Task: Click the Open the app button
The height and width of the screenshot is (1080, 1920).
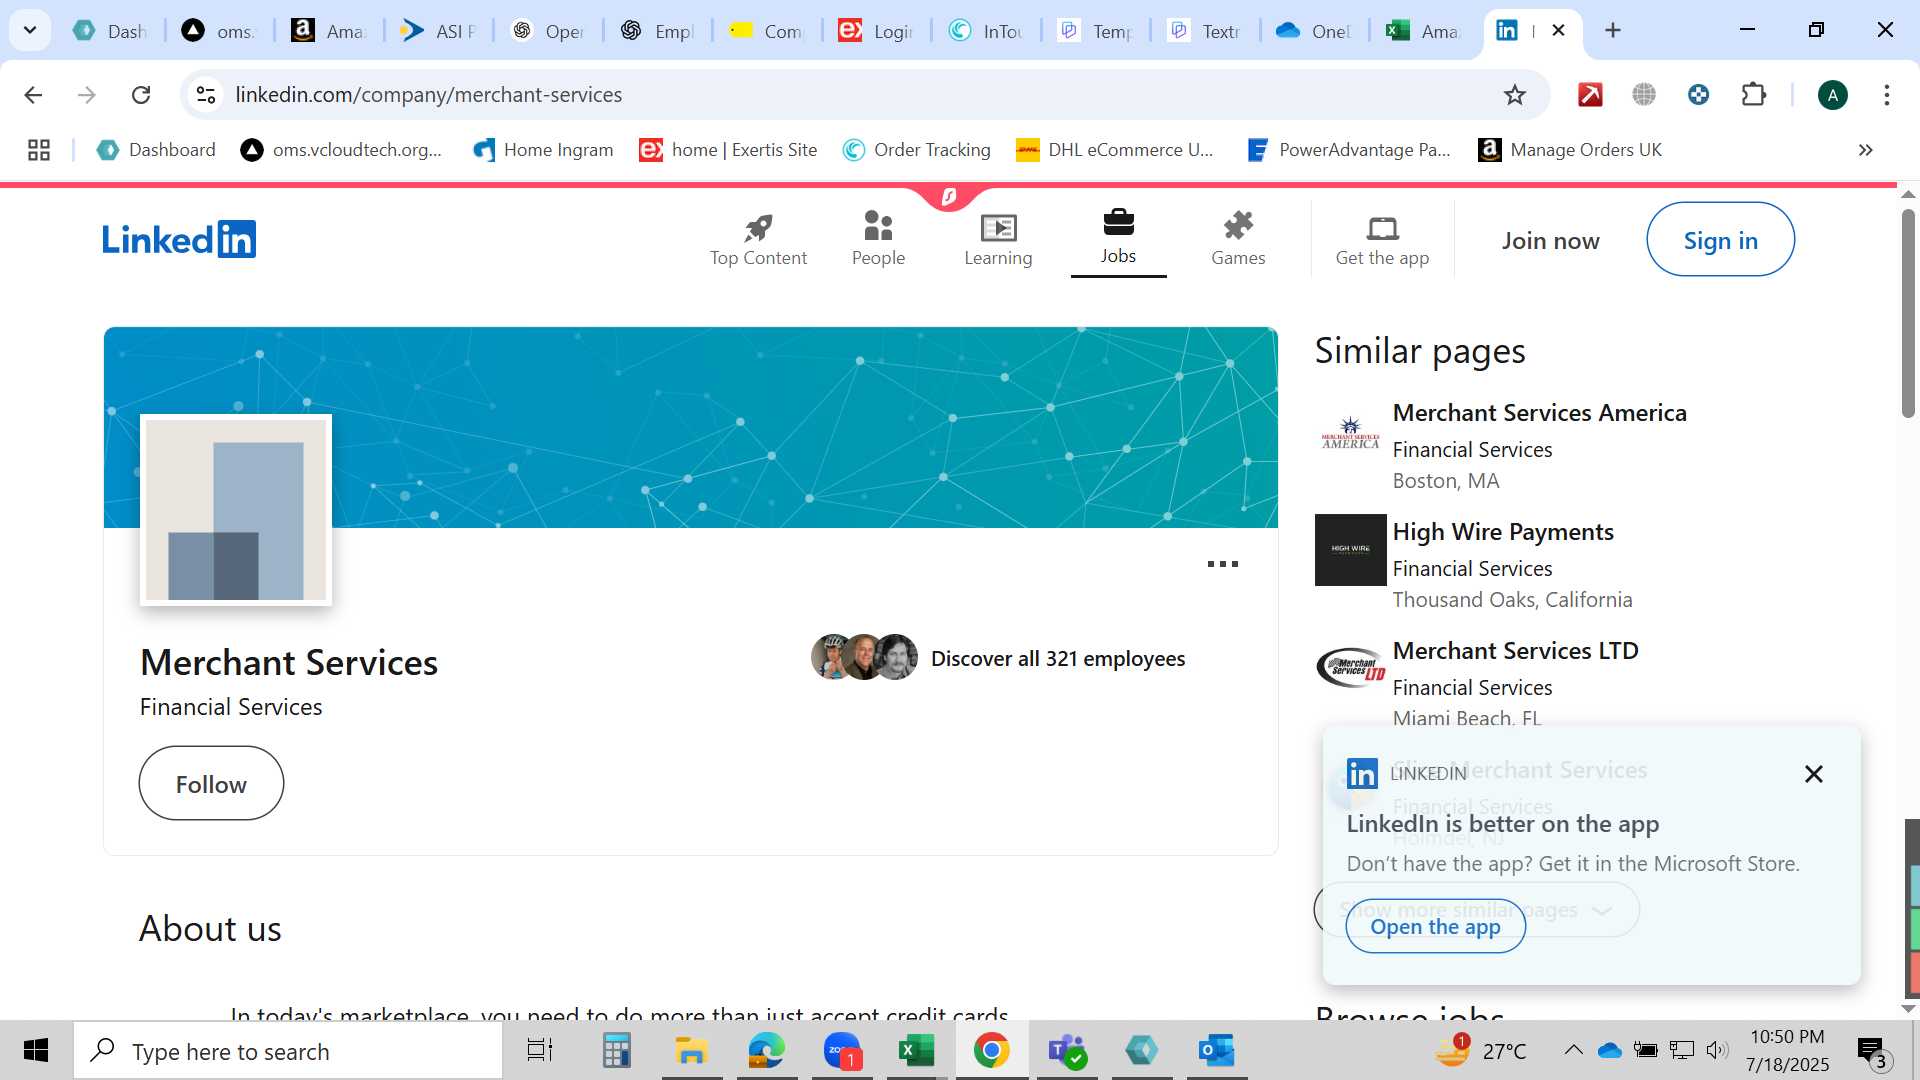Action: 1435,927
